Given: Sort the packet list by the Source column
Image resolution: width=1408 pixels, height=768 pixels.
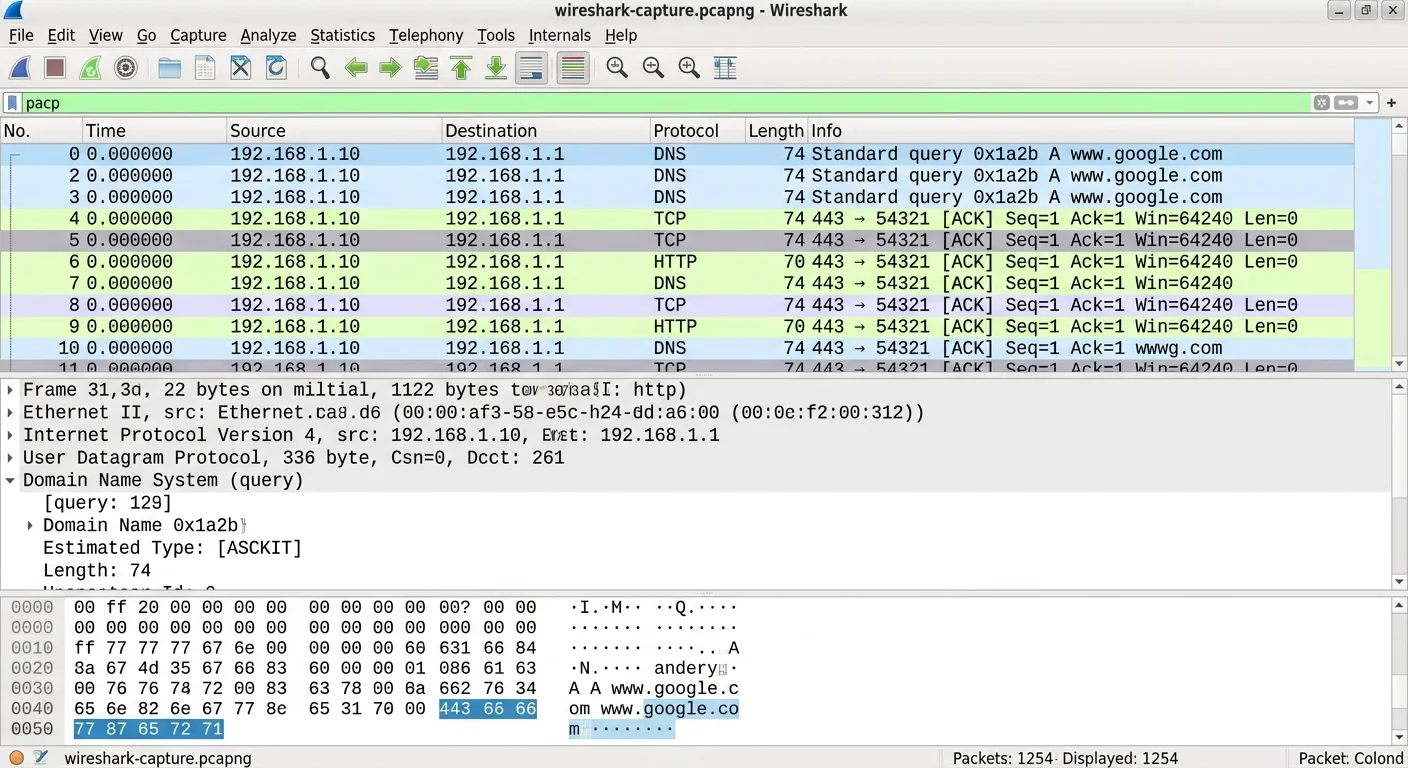Looking at the screenshot, I should [334, 131].
